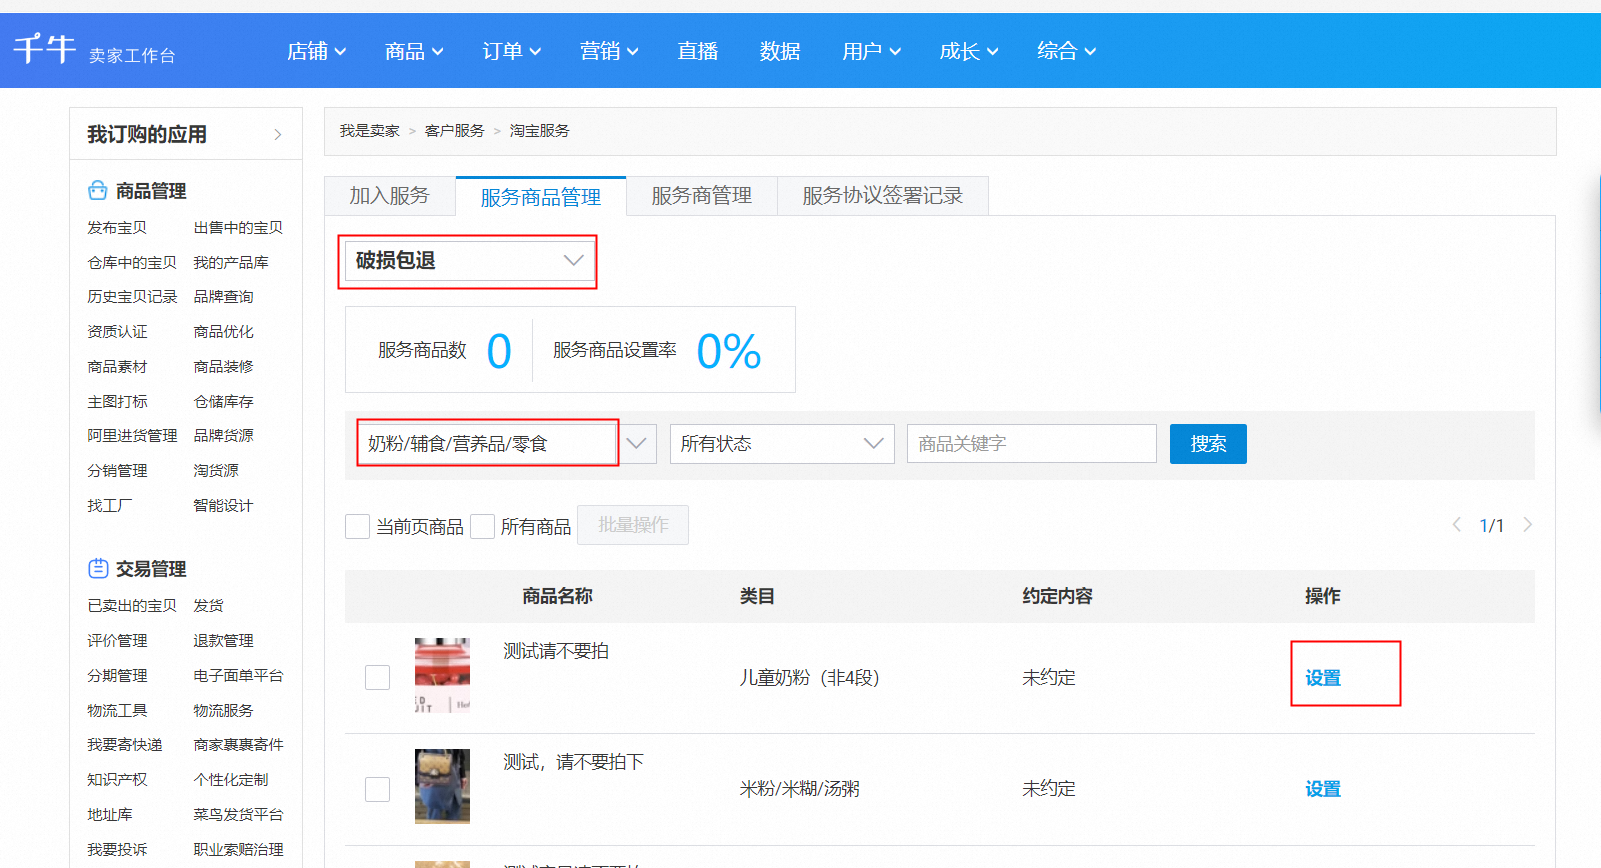
Task: Open 智能设计 in sidebar
Action: tap(223, 506)
